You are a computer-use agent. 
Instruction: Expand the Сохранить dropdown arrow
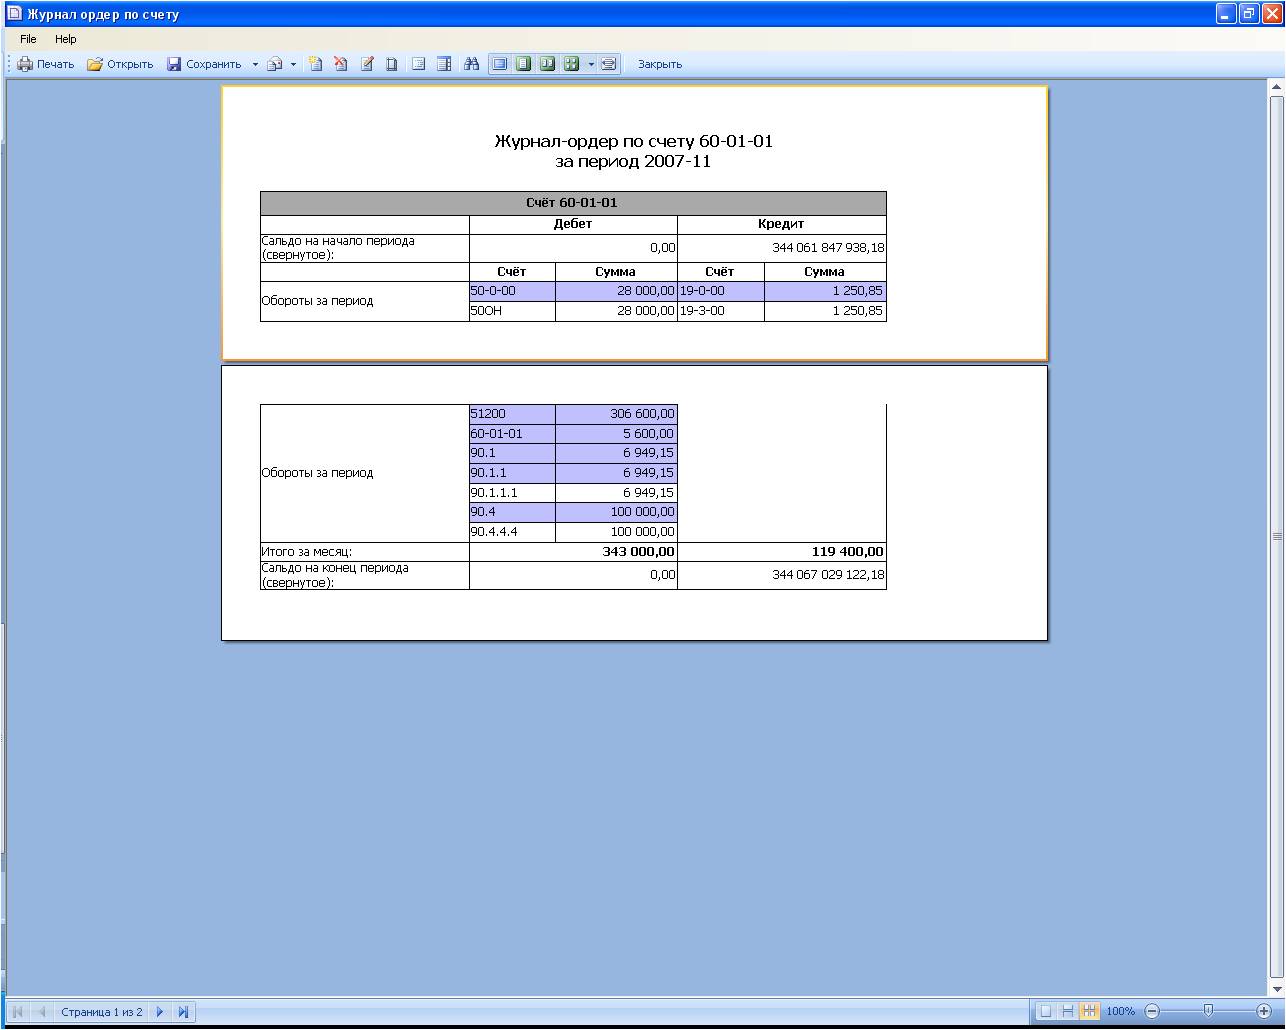(255, 64)
